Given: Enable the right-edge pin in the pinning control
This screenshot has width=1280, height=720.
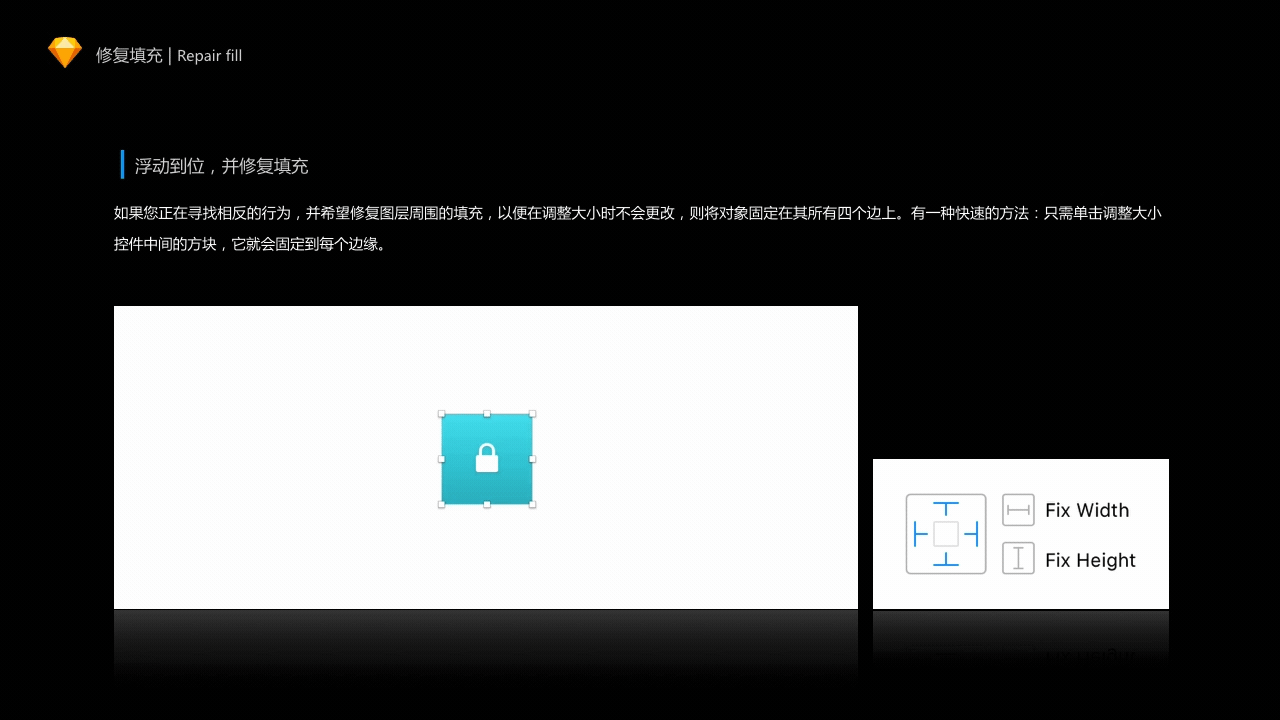Looking at the screenshot, I should pos(971,533).
